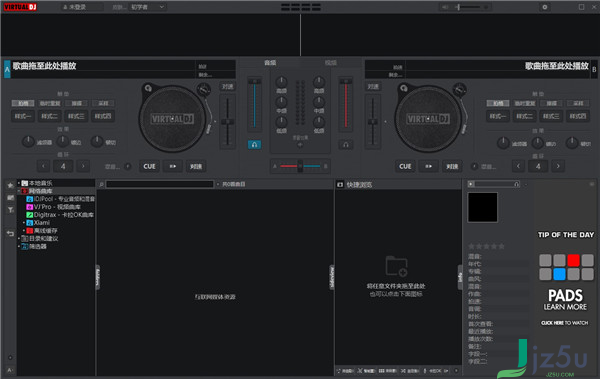The width and height of the screenshot is (600, 379).
Task: Click 对速 button above deck B pitch slider
Action: pyautogui.click(x=373, y=87)
